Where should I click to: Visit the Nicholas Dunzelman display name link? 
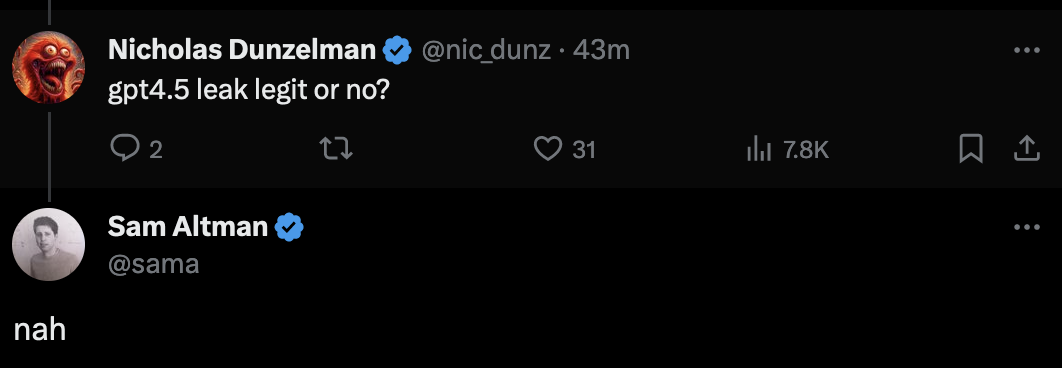click(x=242, y=49)
